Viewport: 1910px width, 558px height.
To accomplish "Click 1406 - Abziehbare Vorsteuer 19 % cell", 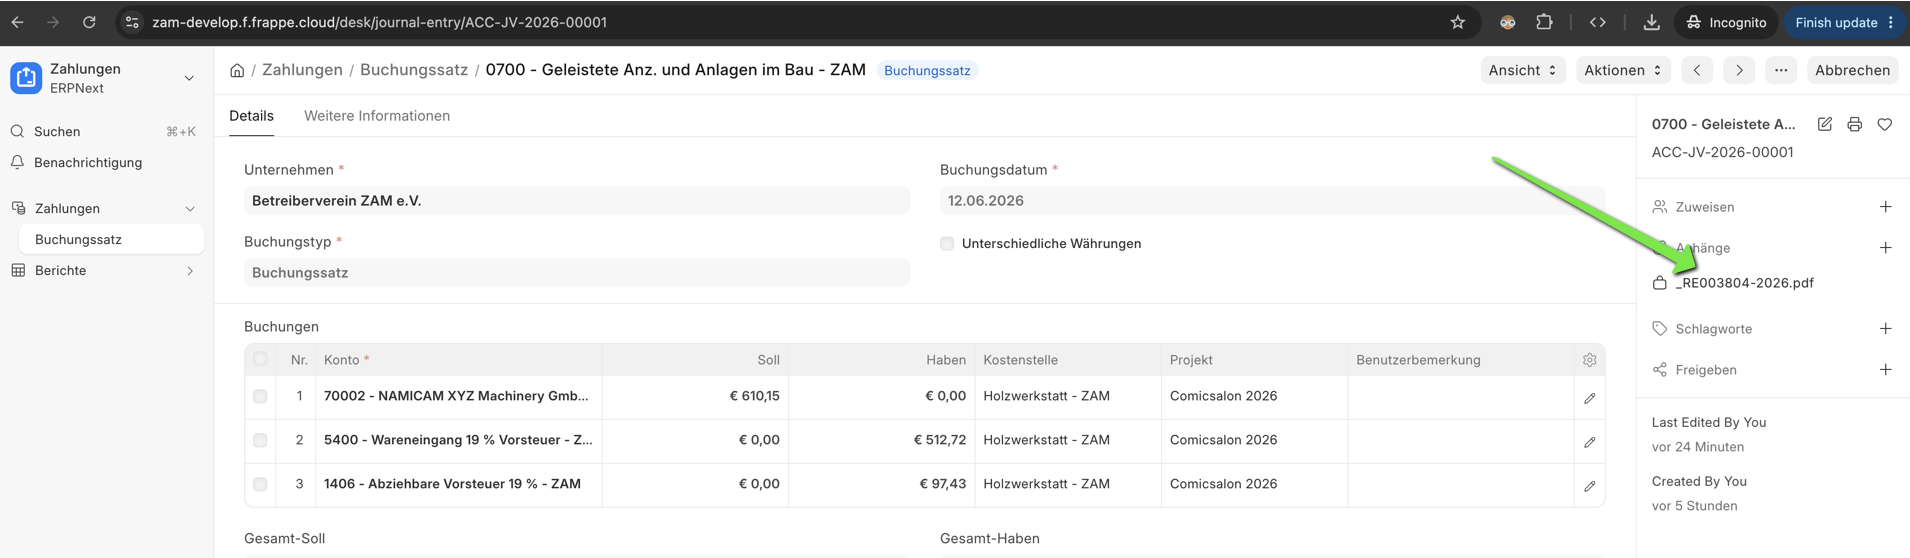I will point(459,484).
